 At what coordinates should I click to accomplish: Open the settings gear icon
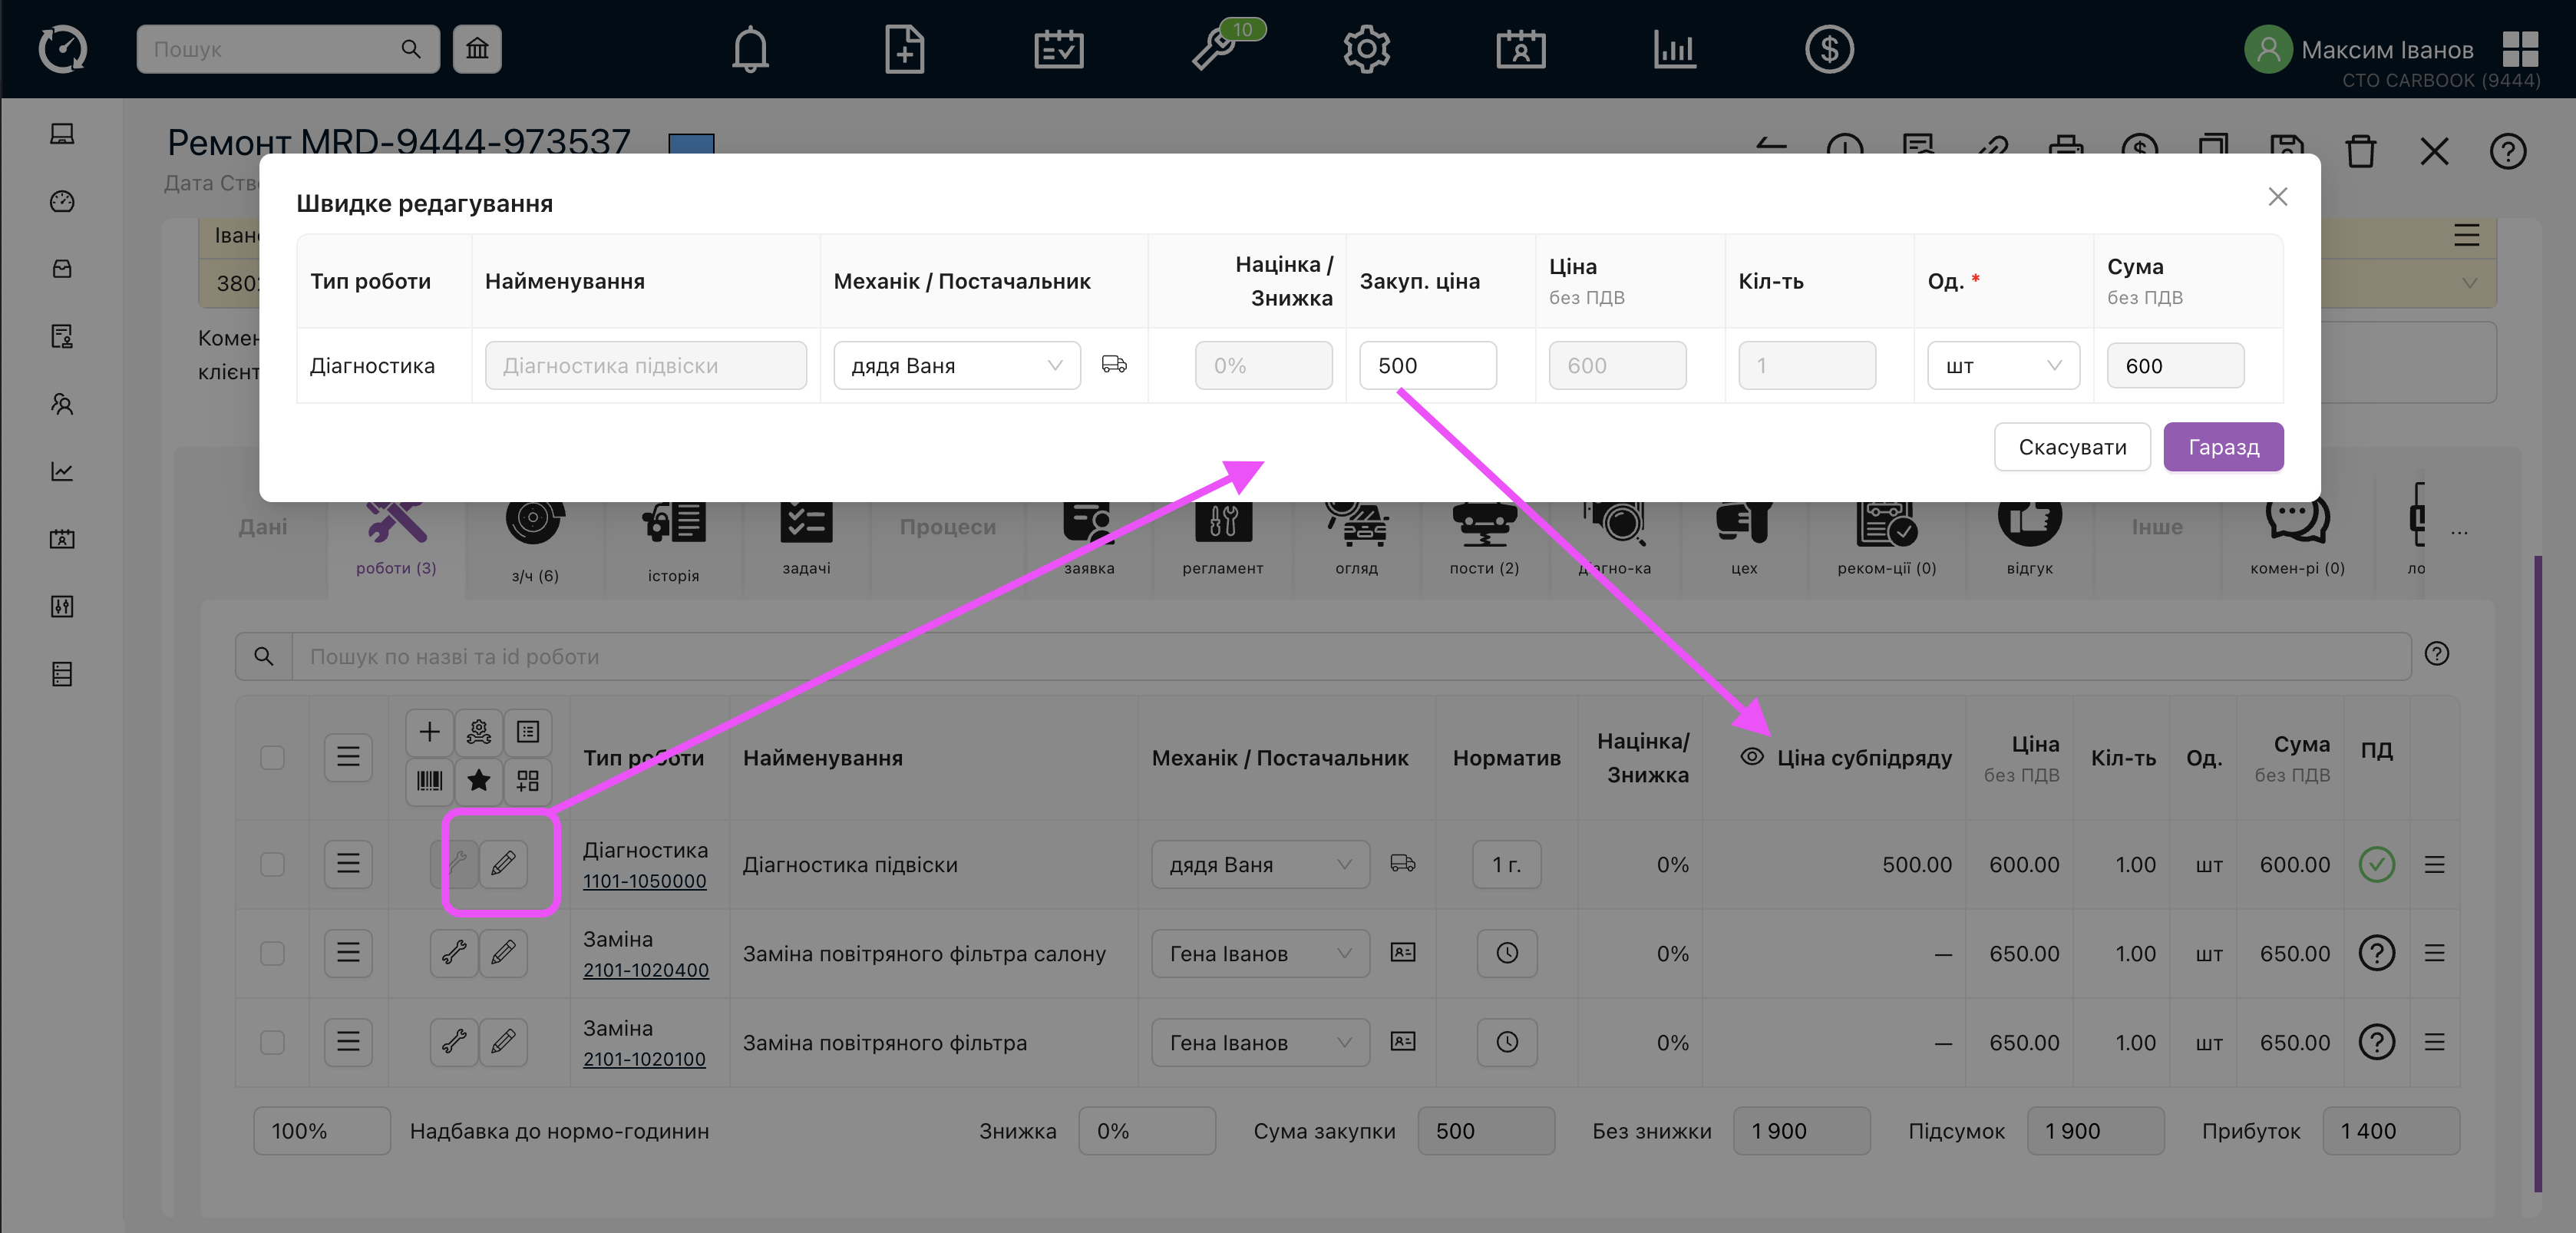pyautogui.click(x=1366, y=49)
